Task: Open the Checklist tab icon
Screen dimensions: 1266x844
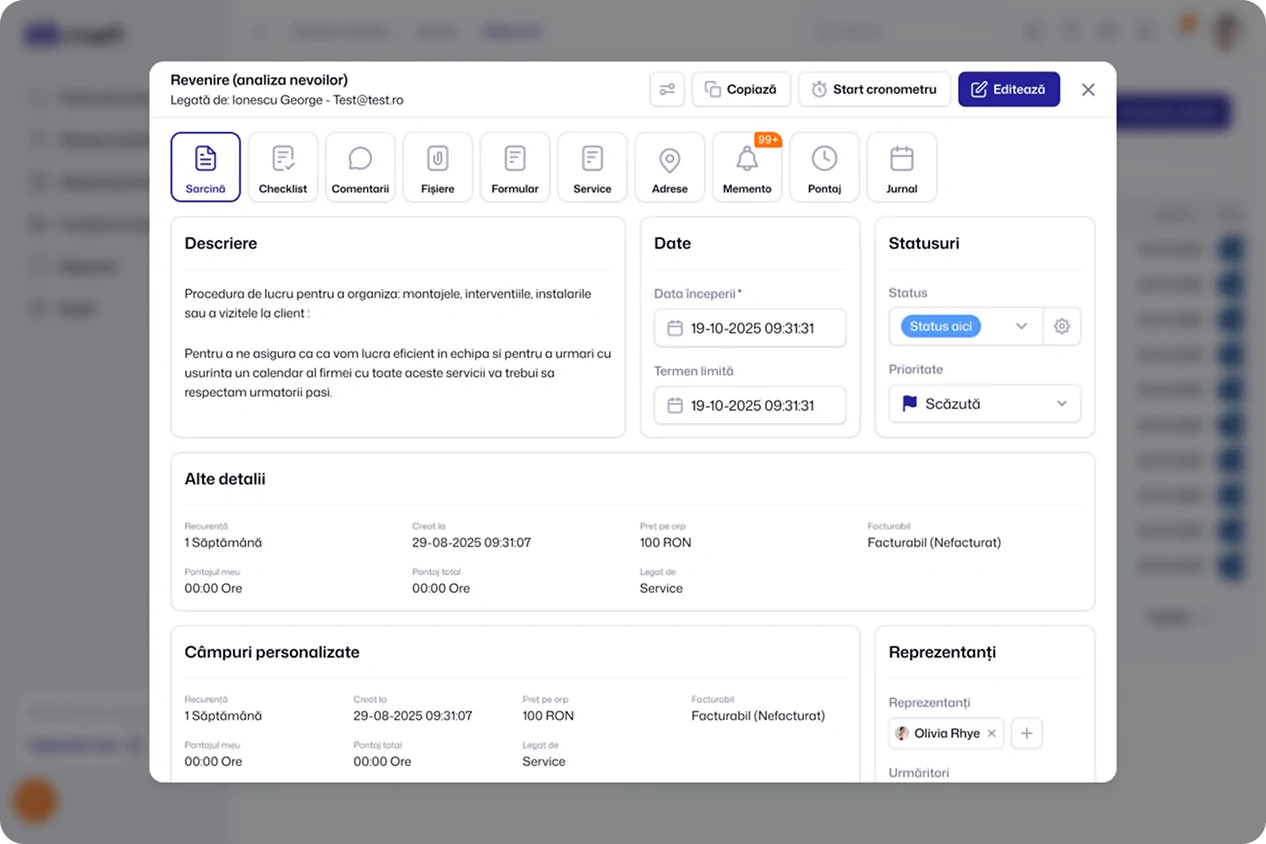Action: (x=283, y=167)
